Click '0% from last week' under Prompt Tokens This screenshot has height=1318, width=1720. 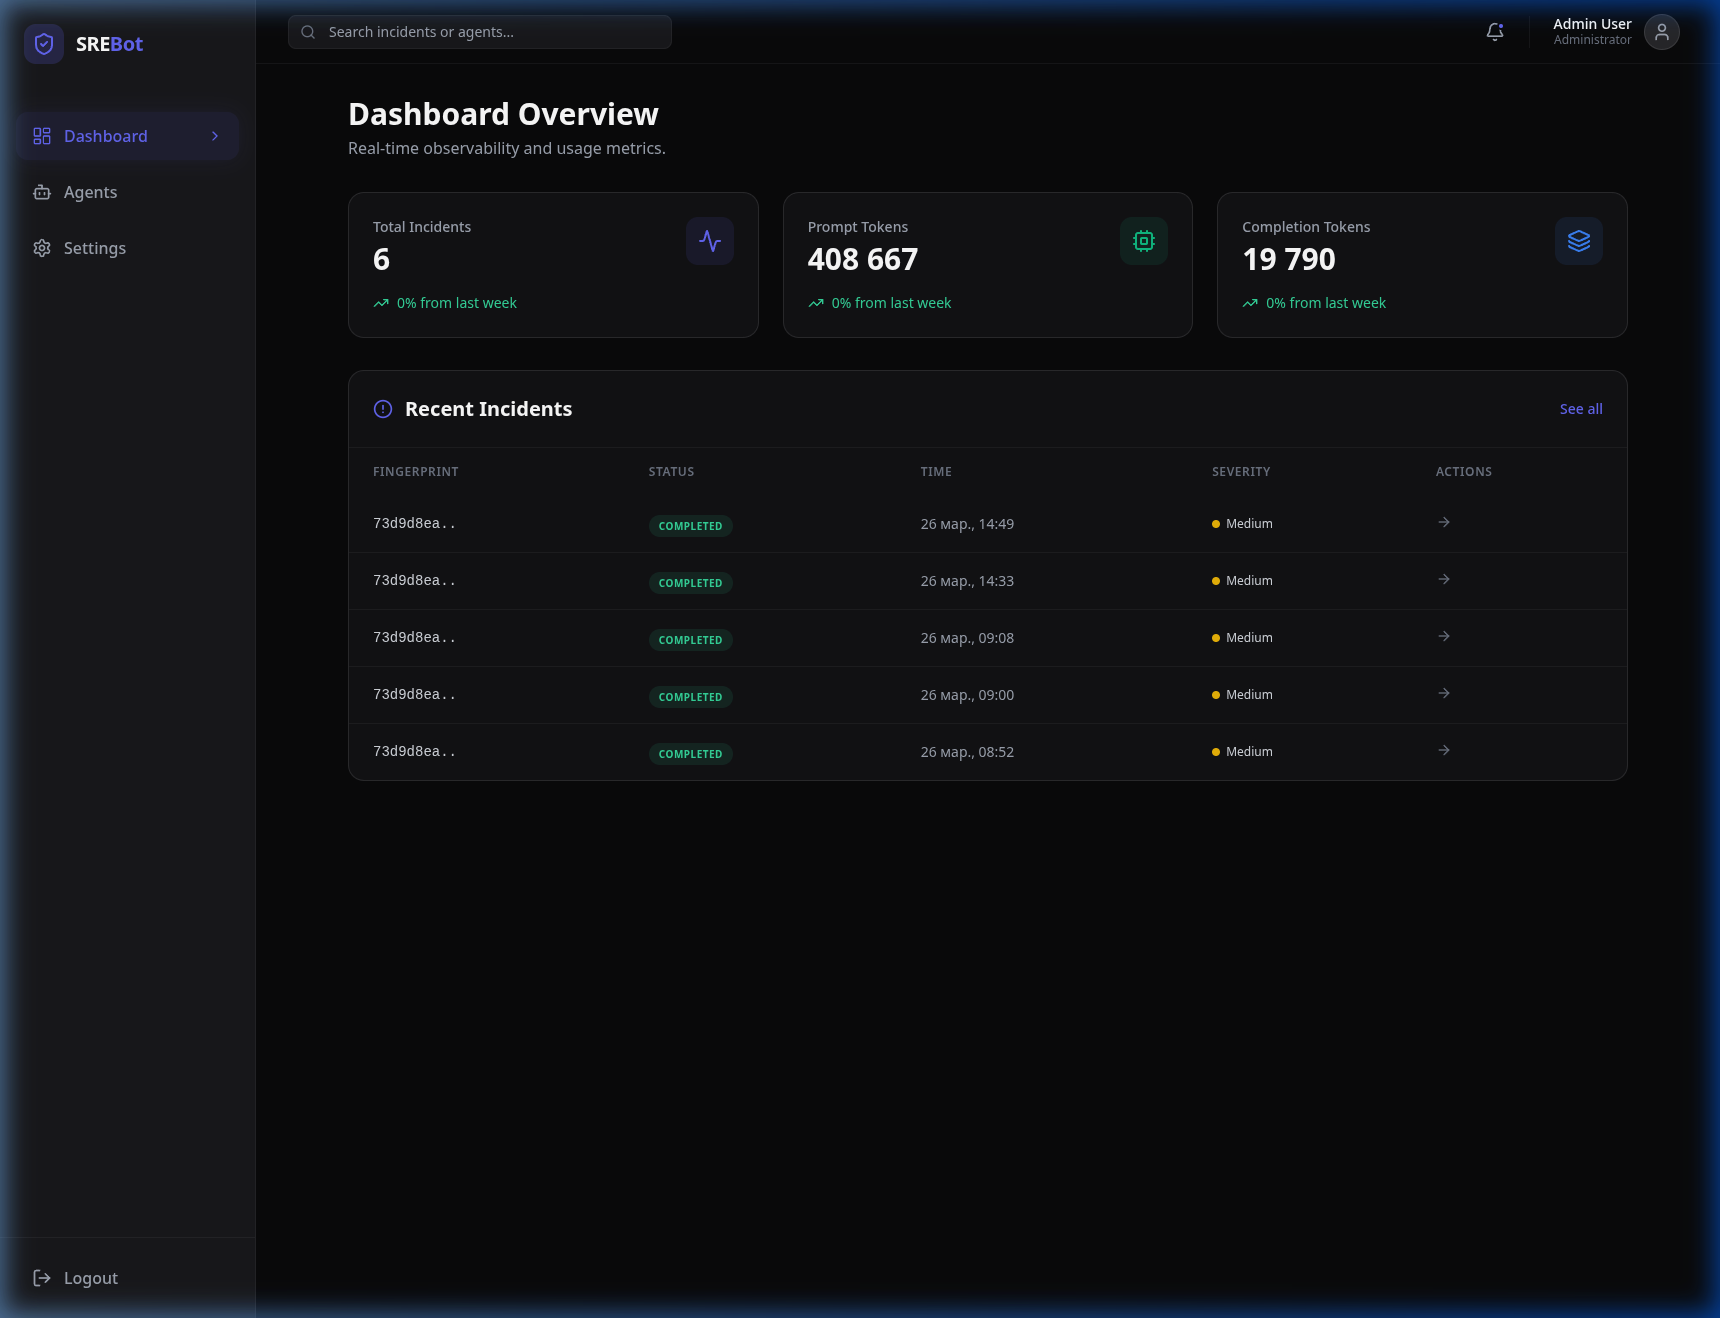(x=892, y=303)
